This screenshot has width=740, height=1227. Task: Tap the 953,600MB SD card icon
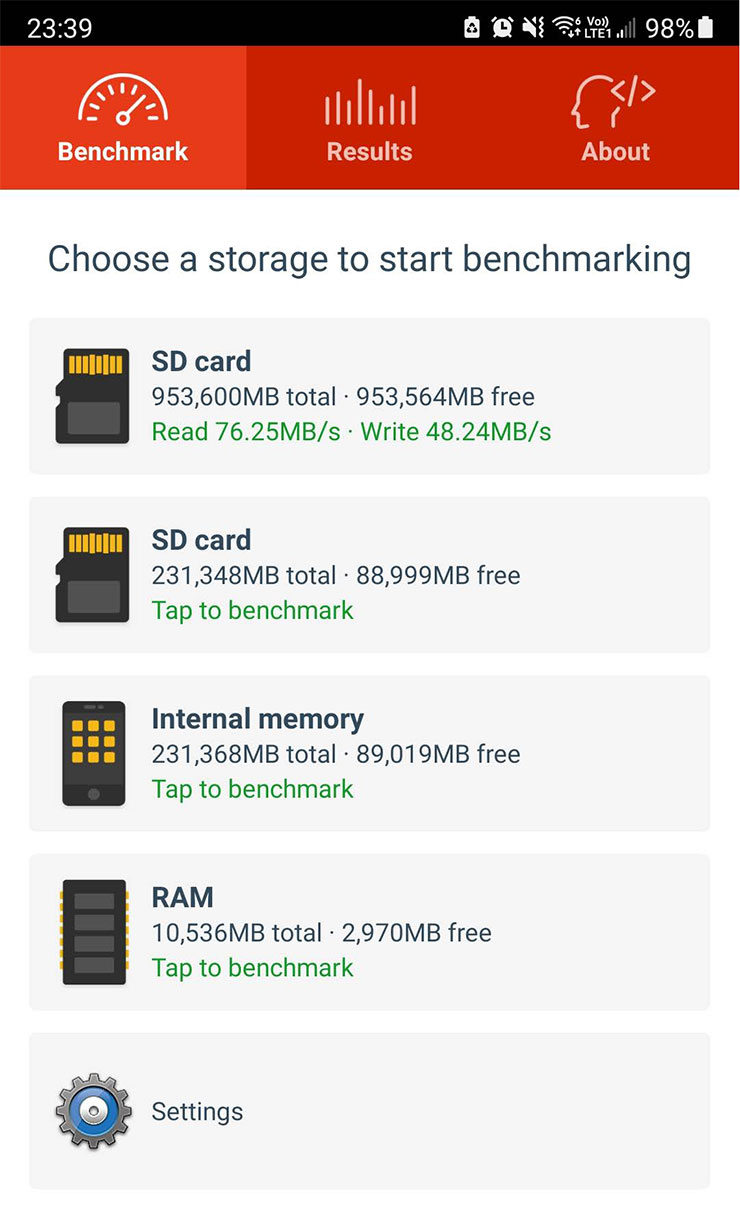[92, 396]
